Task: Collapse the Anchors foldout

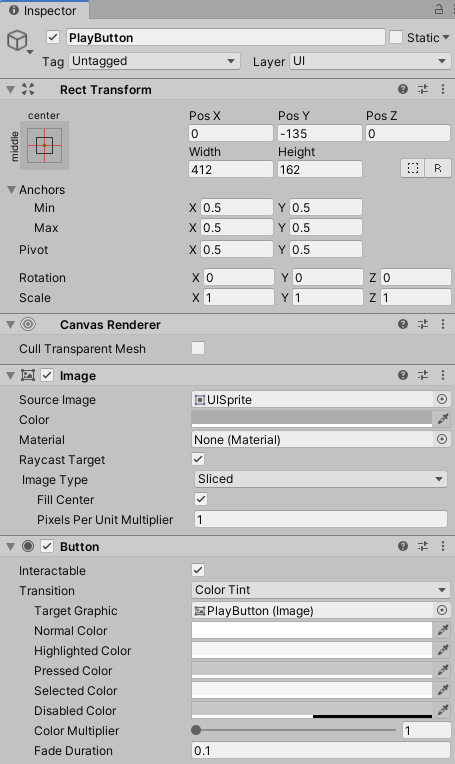Action: [x=11, y=190]
